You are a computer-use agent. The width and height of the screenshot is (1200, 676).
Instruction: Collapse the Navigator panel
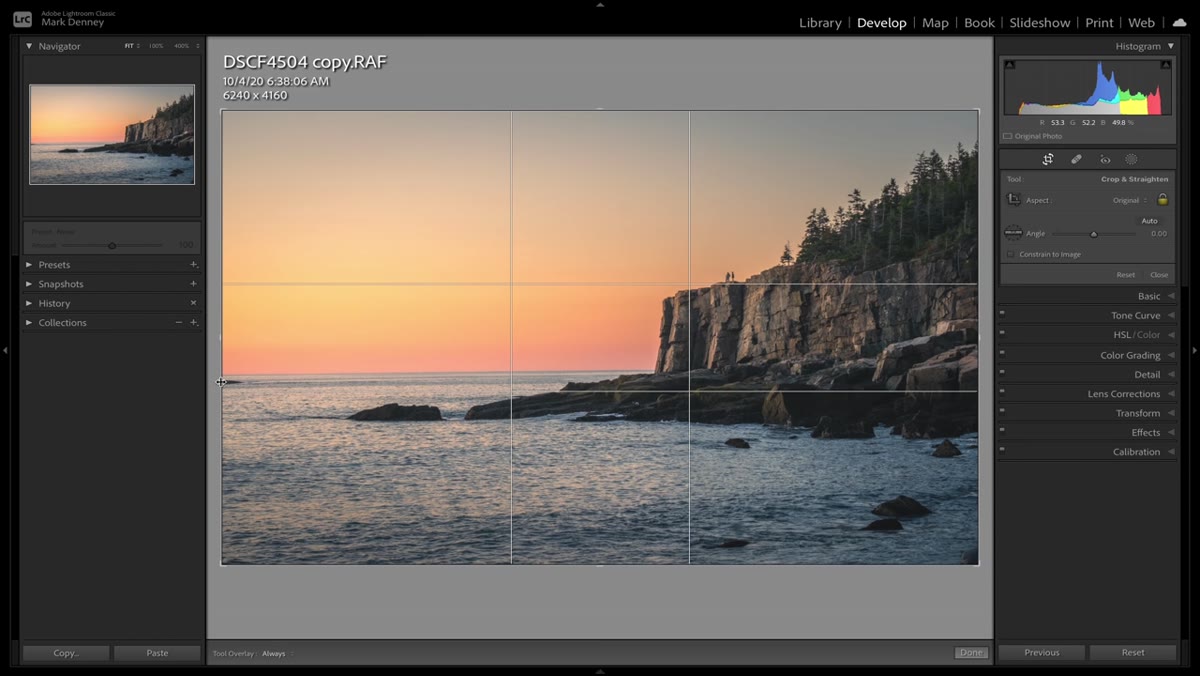(x=29, y=46)
